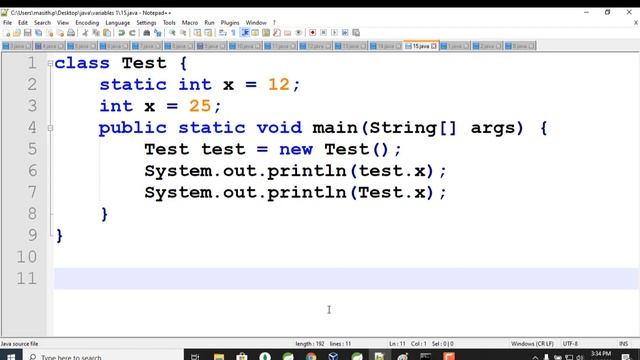Toggle word wrap in the toolbar
The image size is (640, 360).
pos(222,33)
